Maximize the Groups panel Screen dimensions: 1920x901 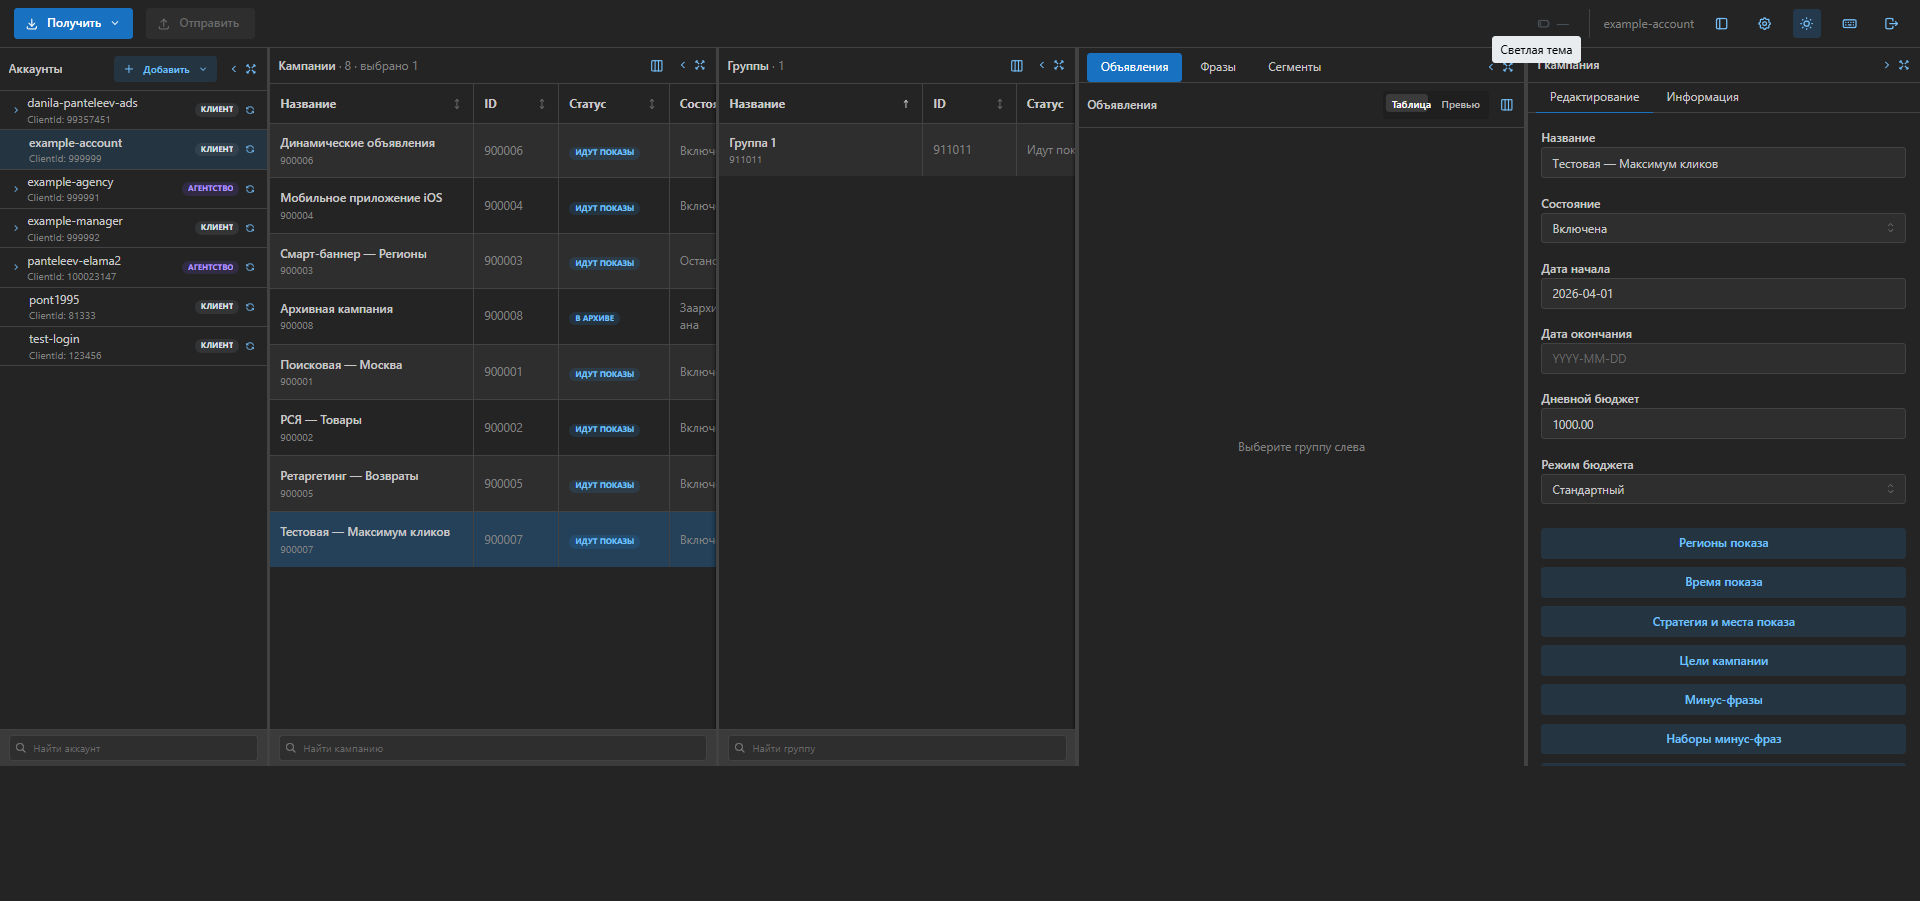pos(1059,65)
